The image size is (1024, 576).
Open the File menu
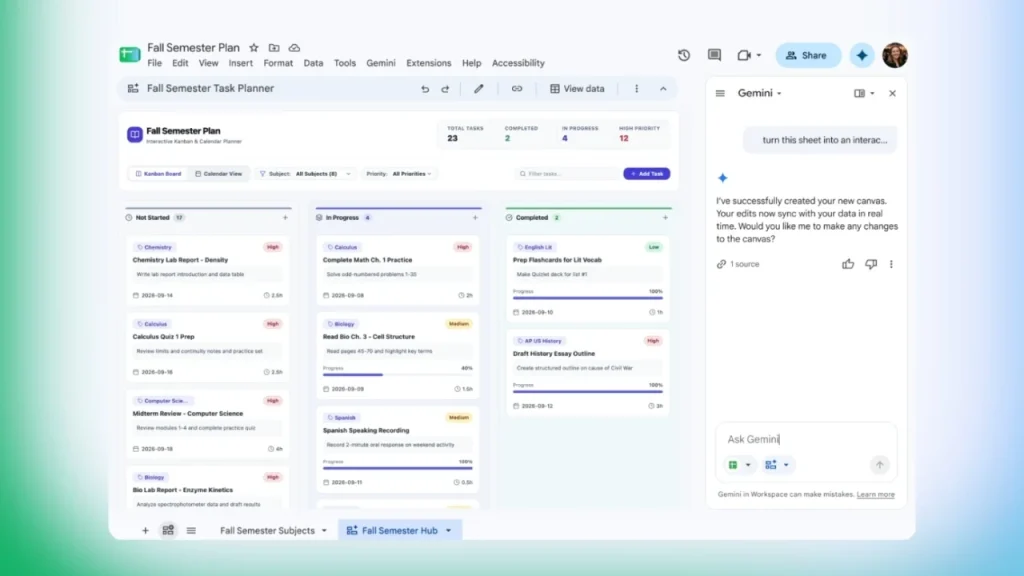tap(155, 63)
